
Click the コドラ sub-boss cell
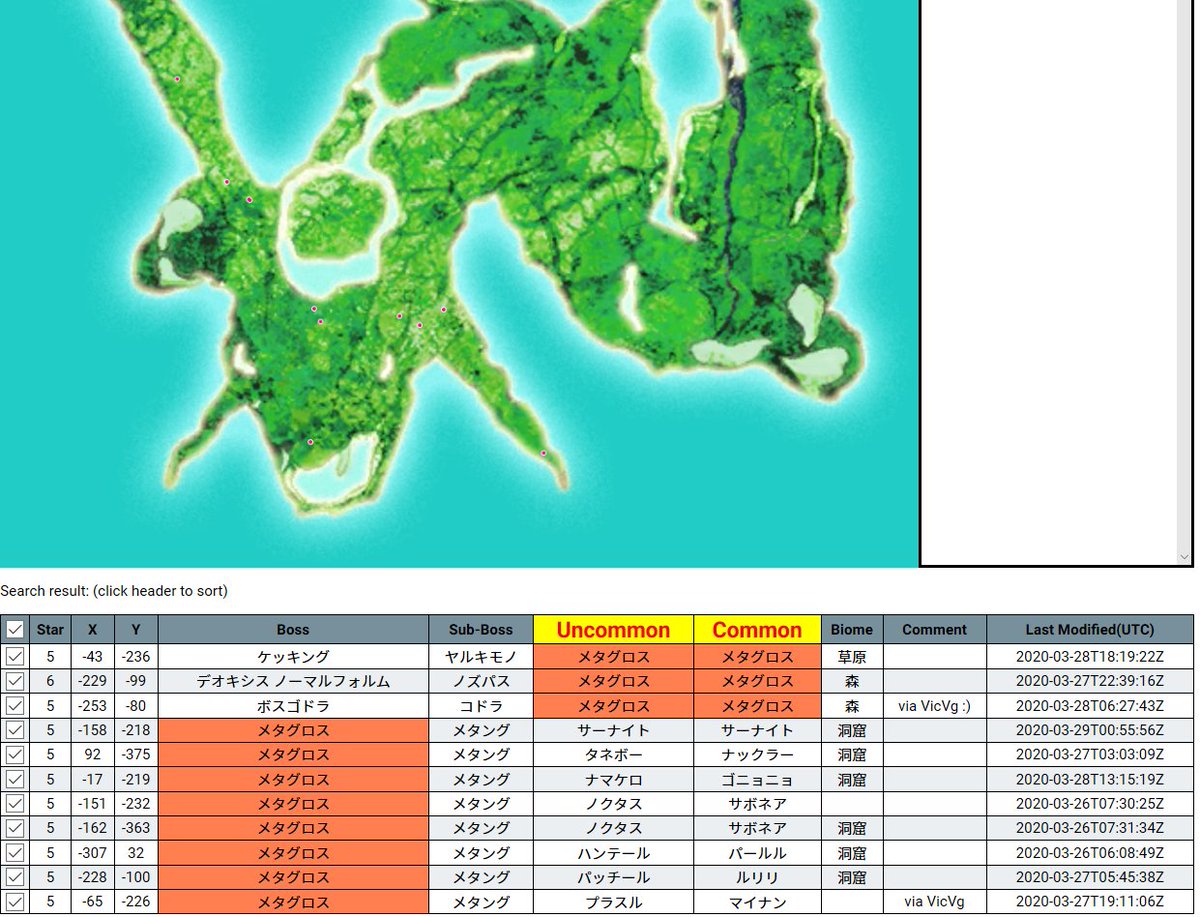pyautogui.click(x=481, y=706)
